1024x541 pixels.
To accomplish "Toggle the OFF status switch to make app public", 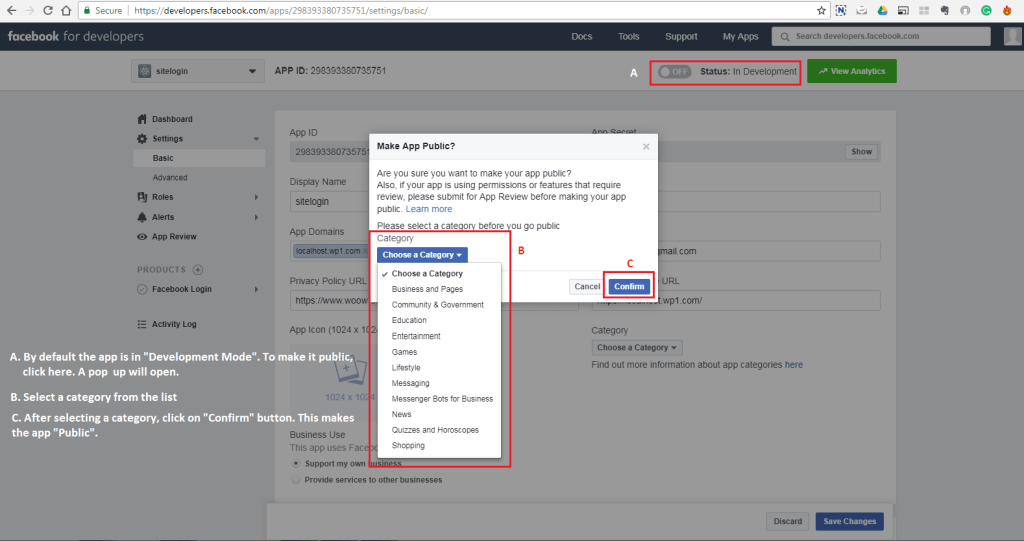I will tap(674, 71).
